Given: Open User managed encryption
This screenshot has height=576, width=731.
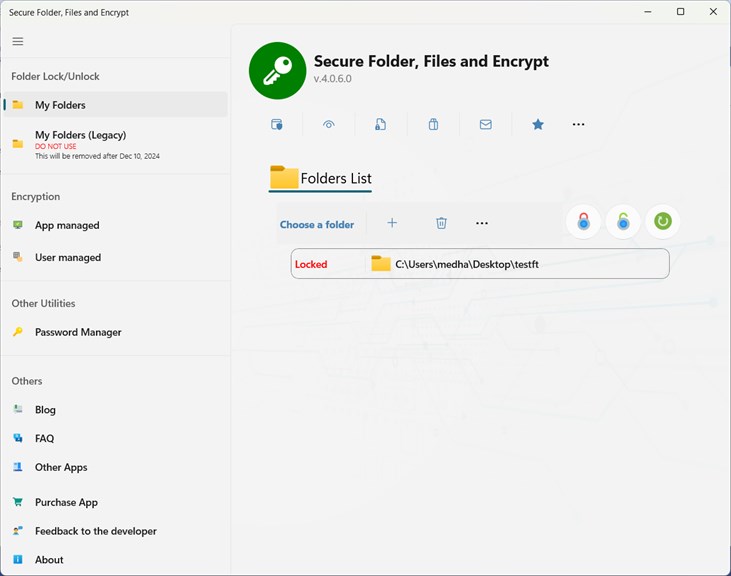Looking at the screenshot, I should tap(115, 257).
